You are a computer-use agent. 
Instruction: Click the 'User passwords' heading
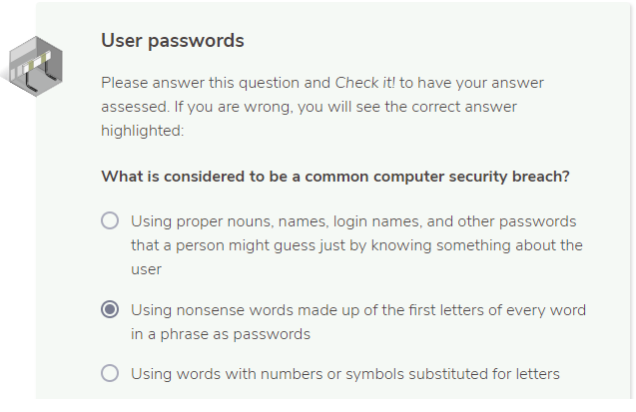point(173,41)
